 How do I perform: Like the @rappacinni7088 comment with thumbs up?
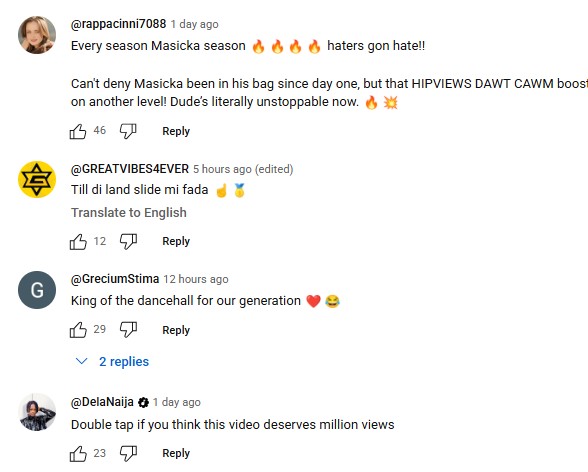pos(78,131)
